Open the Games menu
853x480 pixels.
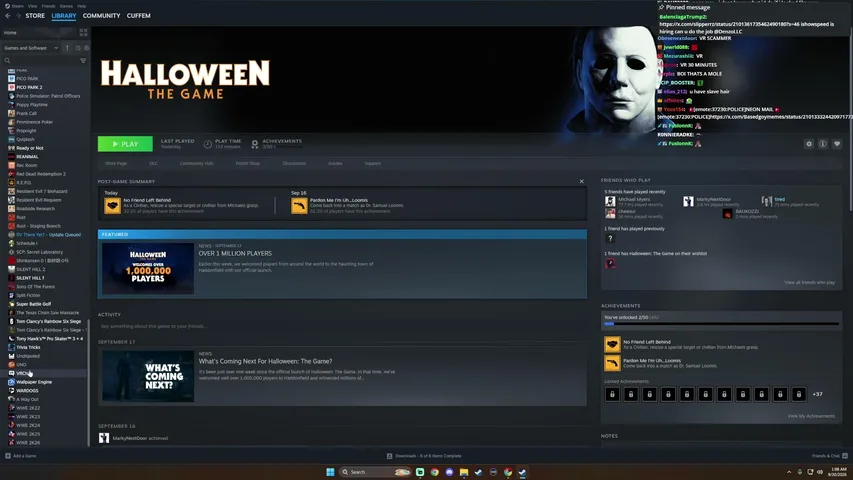click(x=66, y=6)
